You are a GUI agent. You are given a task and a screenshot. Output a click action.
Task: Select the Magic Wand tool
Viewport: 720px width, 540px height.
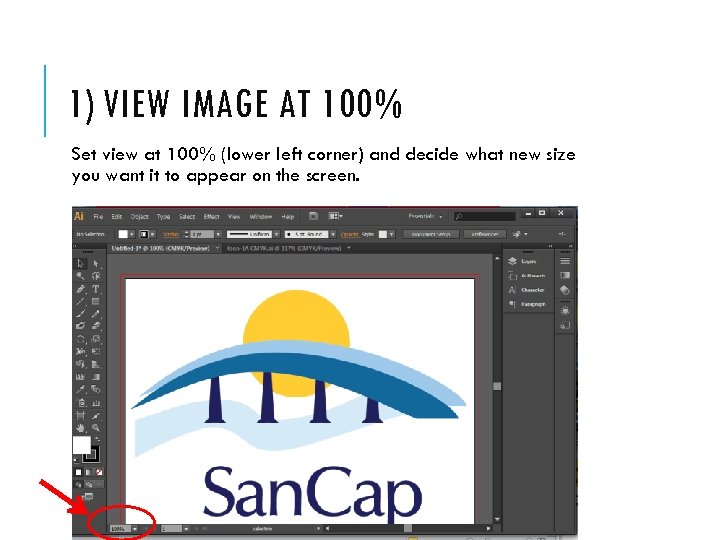click(80, 276)
